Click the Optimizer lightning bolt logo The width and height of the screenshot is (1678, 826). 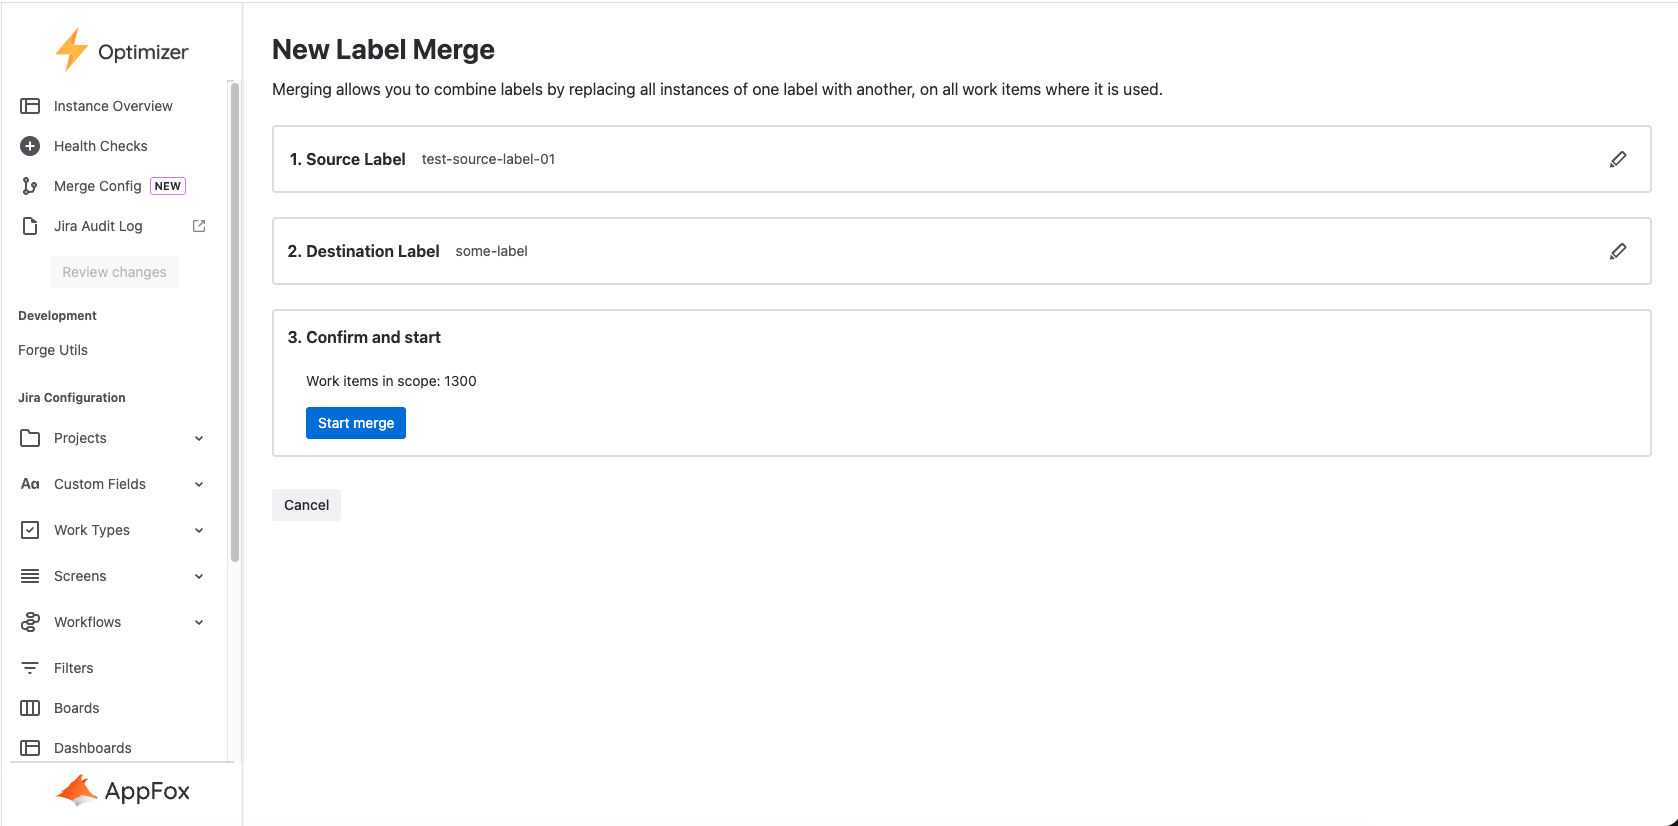pyautogui.click(x=71, y=50)
